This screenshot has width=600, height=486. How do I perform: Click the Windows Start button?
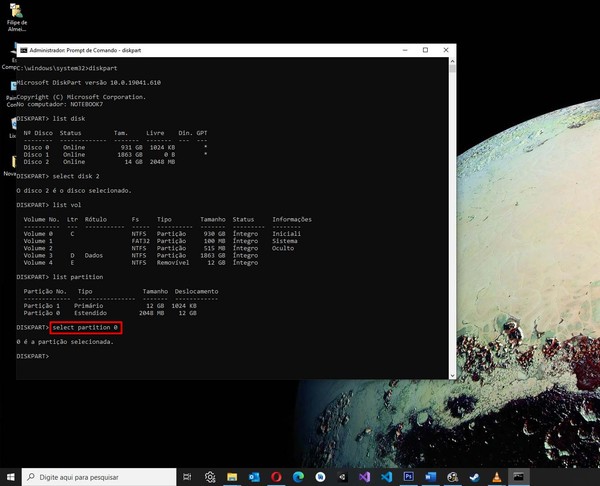point(10,477)
